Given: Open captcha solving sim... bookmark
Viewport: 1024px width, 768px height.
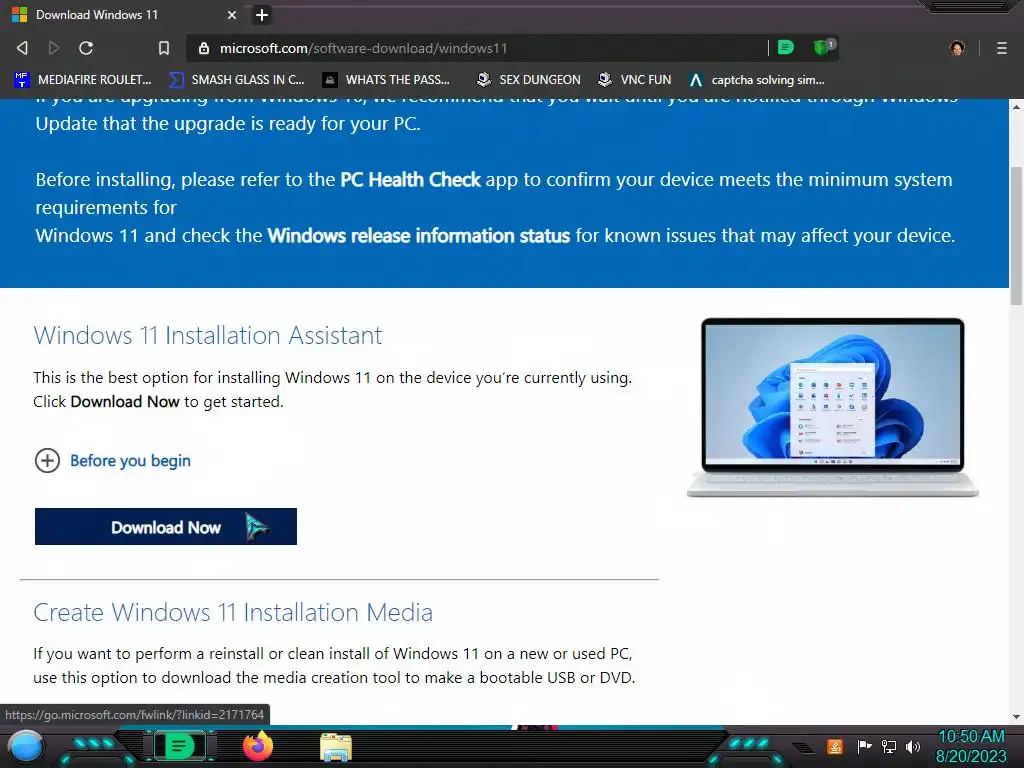Looking at the screenshot, I should click(x=757, y=80).
